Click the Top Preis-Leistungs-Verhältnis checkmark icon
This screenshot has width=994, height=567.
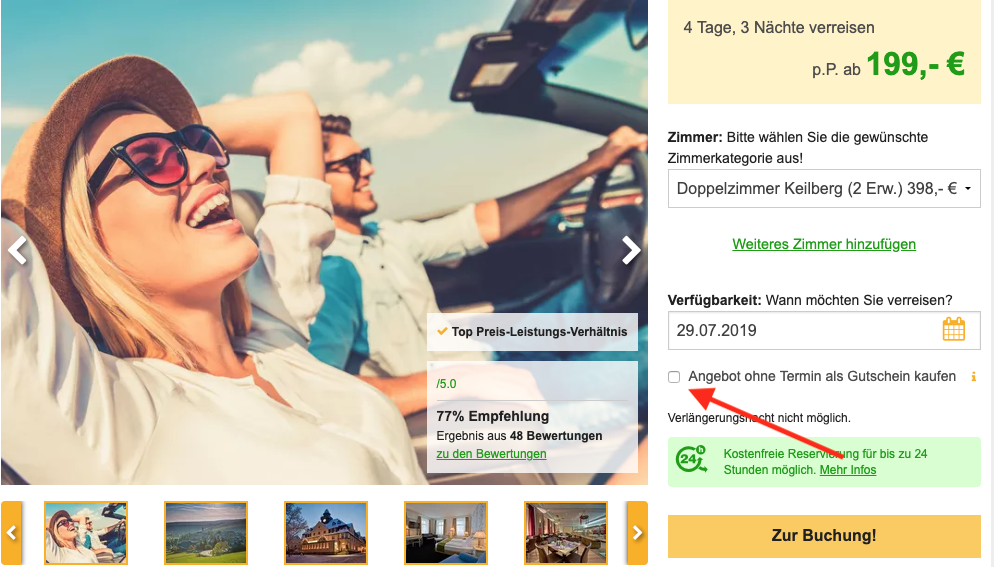pos(442,331)
